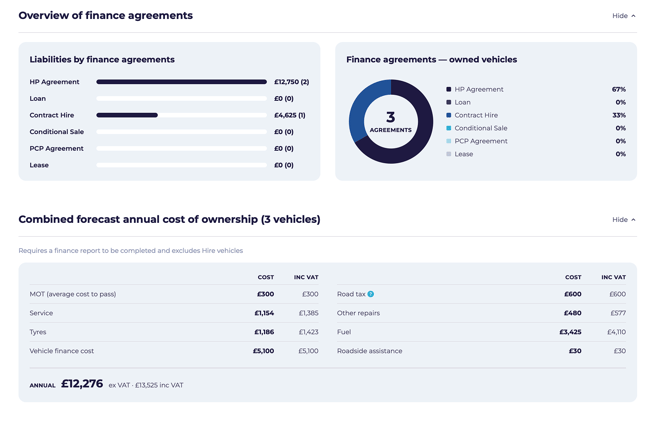
Task: Click the Roadside assistance cost £30 value
Action: point(575,351)
